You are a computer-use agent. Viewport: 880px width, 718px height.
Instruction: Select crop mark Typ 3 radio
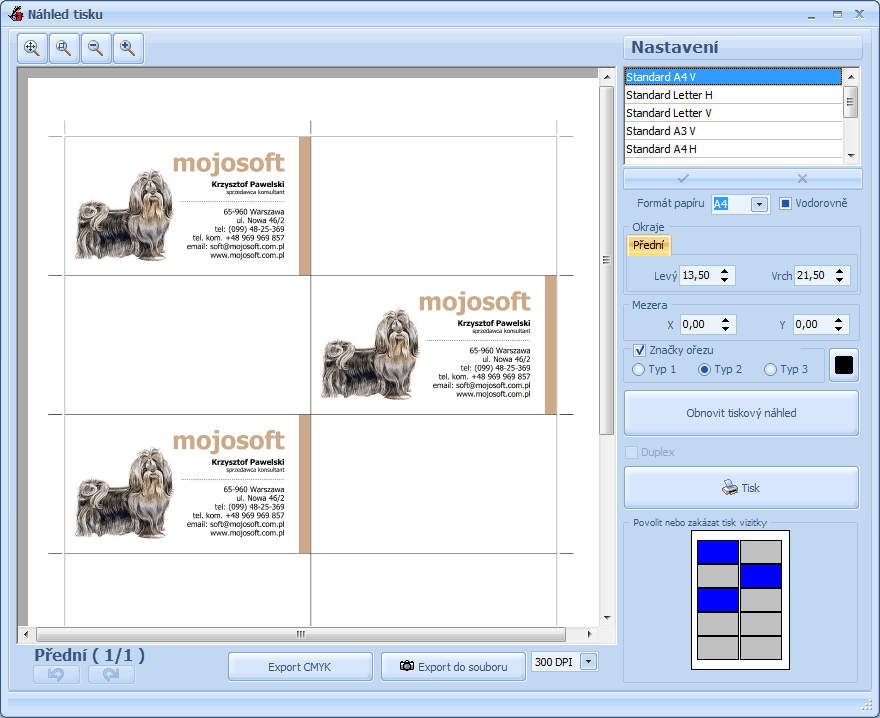pos(770,369)
